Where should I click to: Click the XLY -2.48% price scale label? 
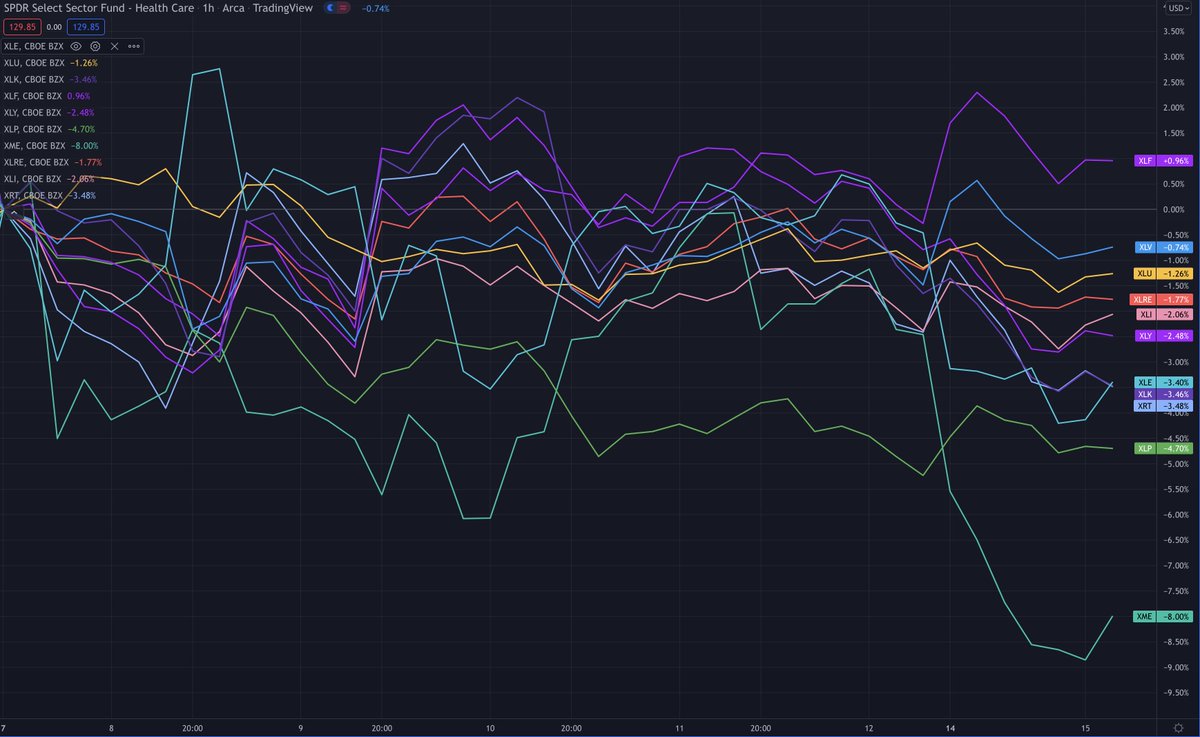(1163, 336)
